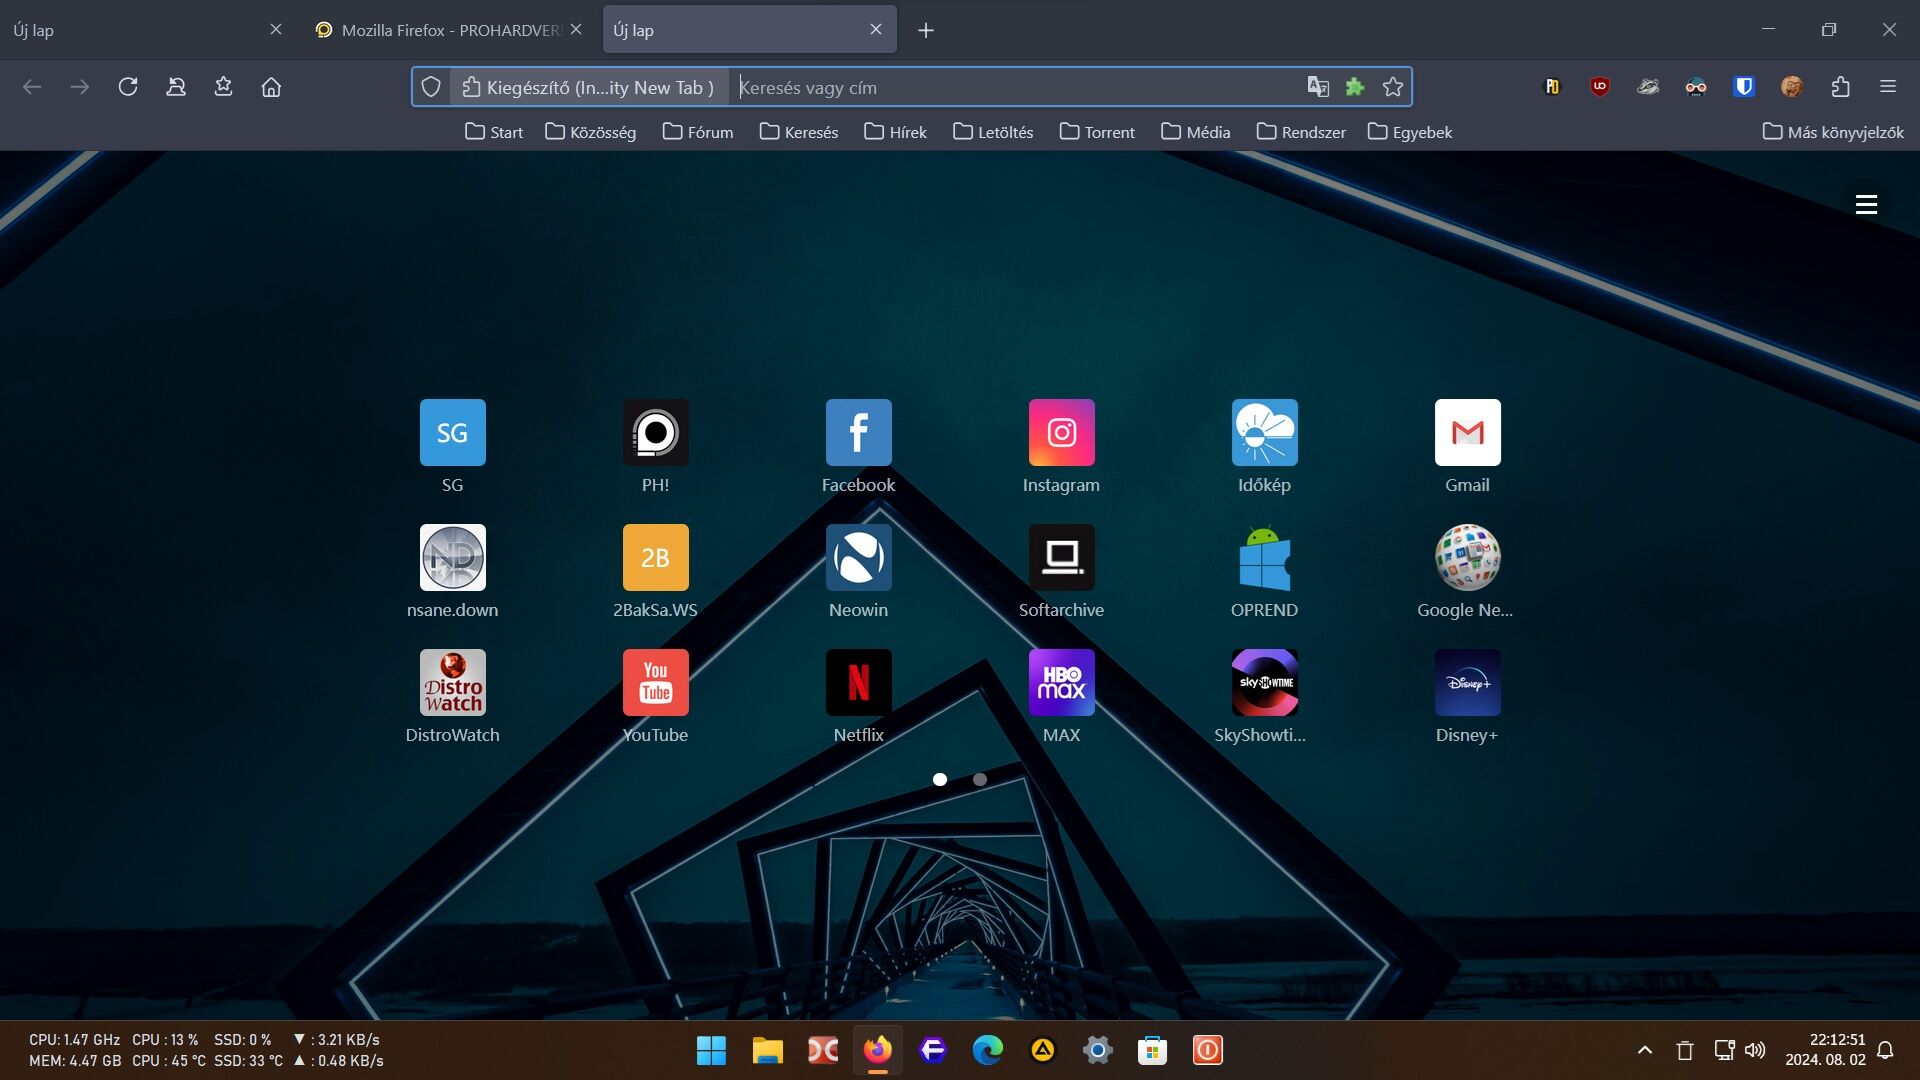Expand the Egyebek bookmarks folder

coord(1410,132)
